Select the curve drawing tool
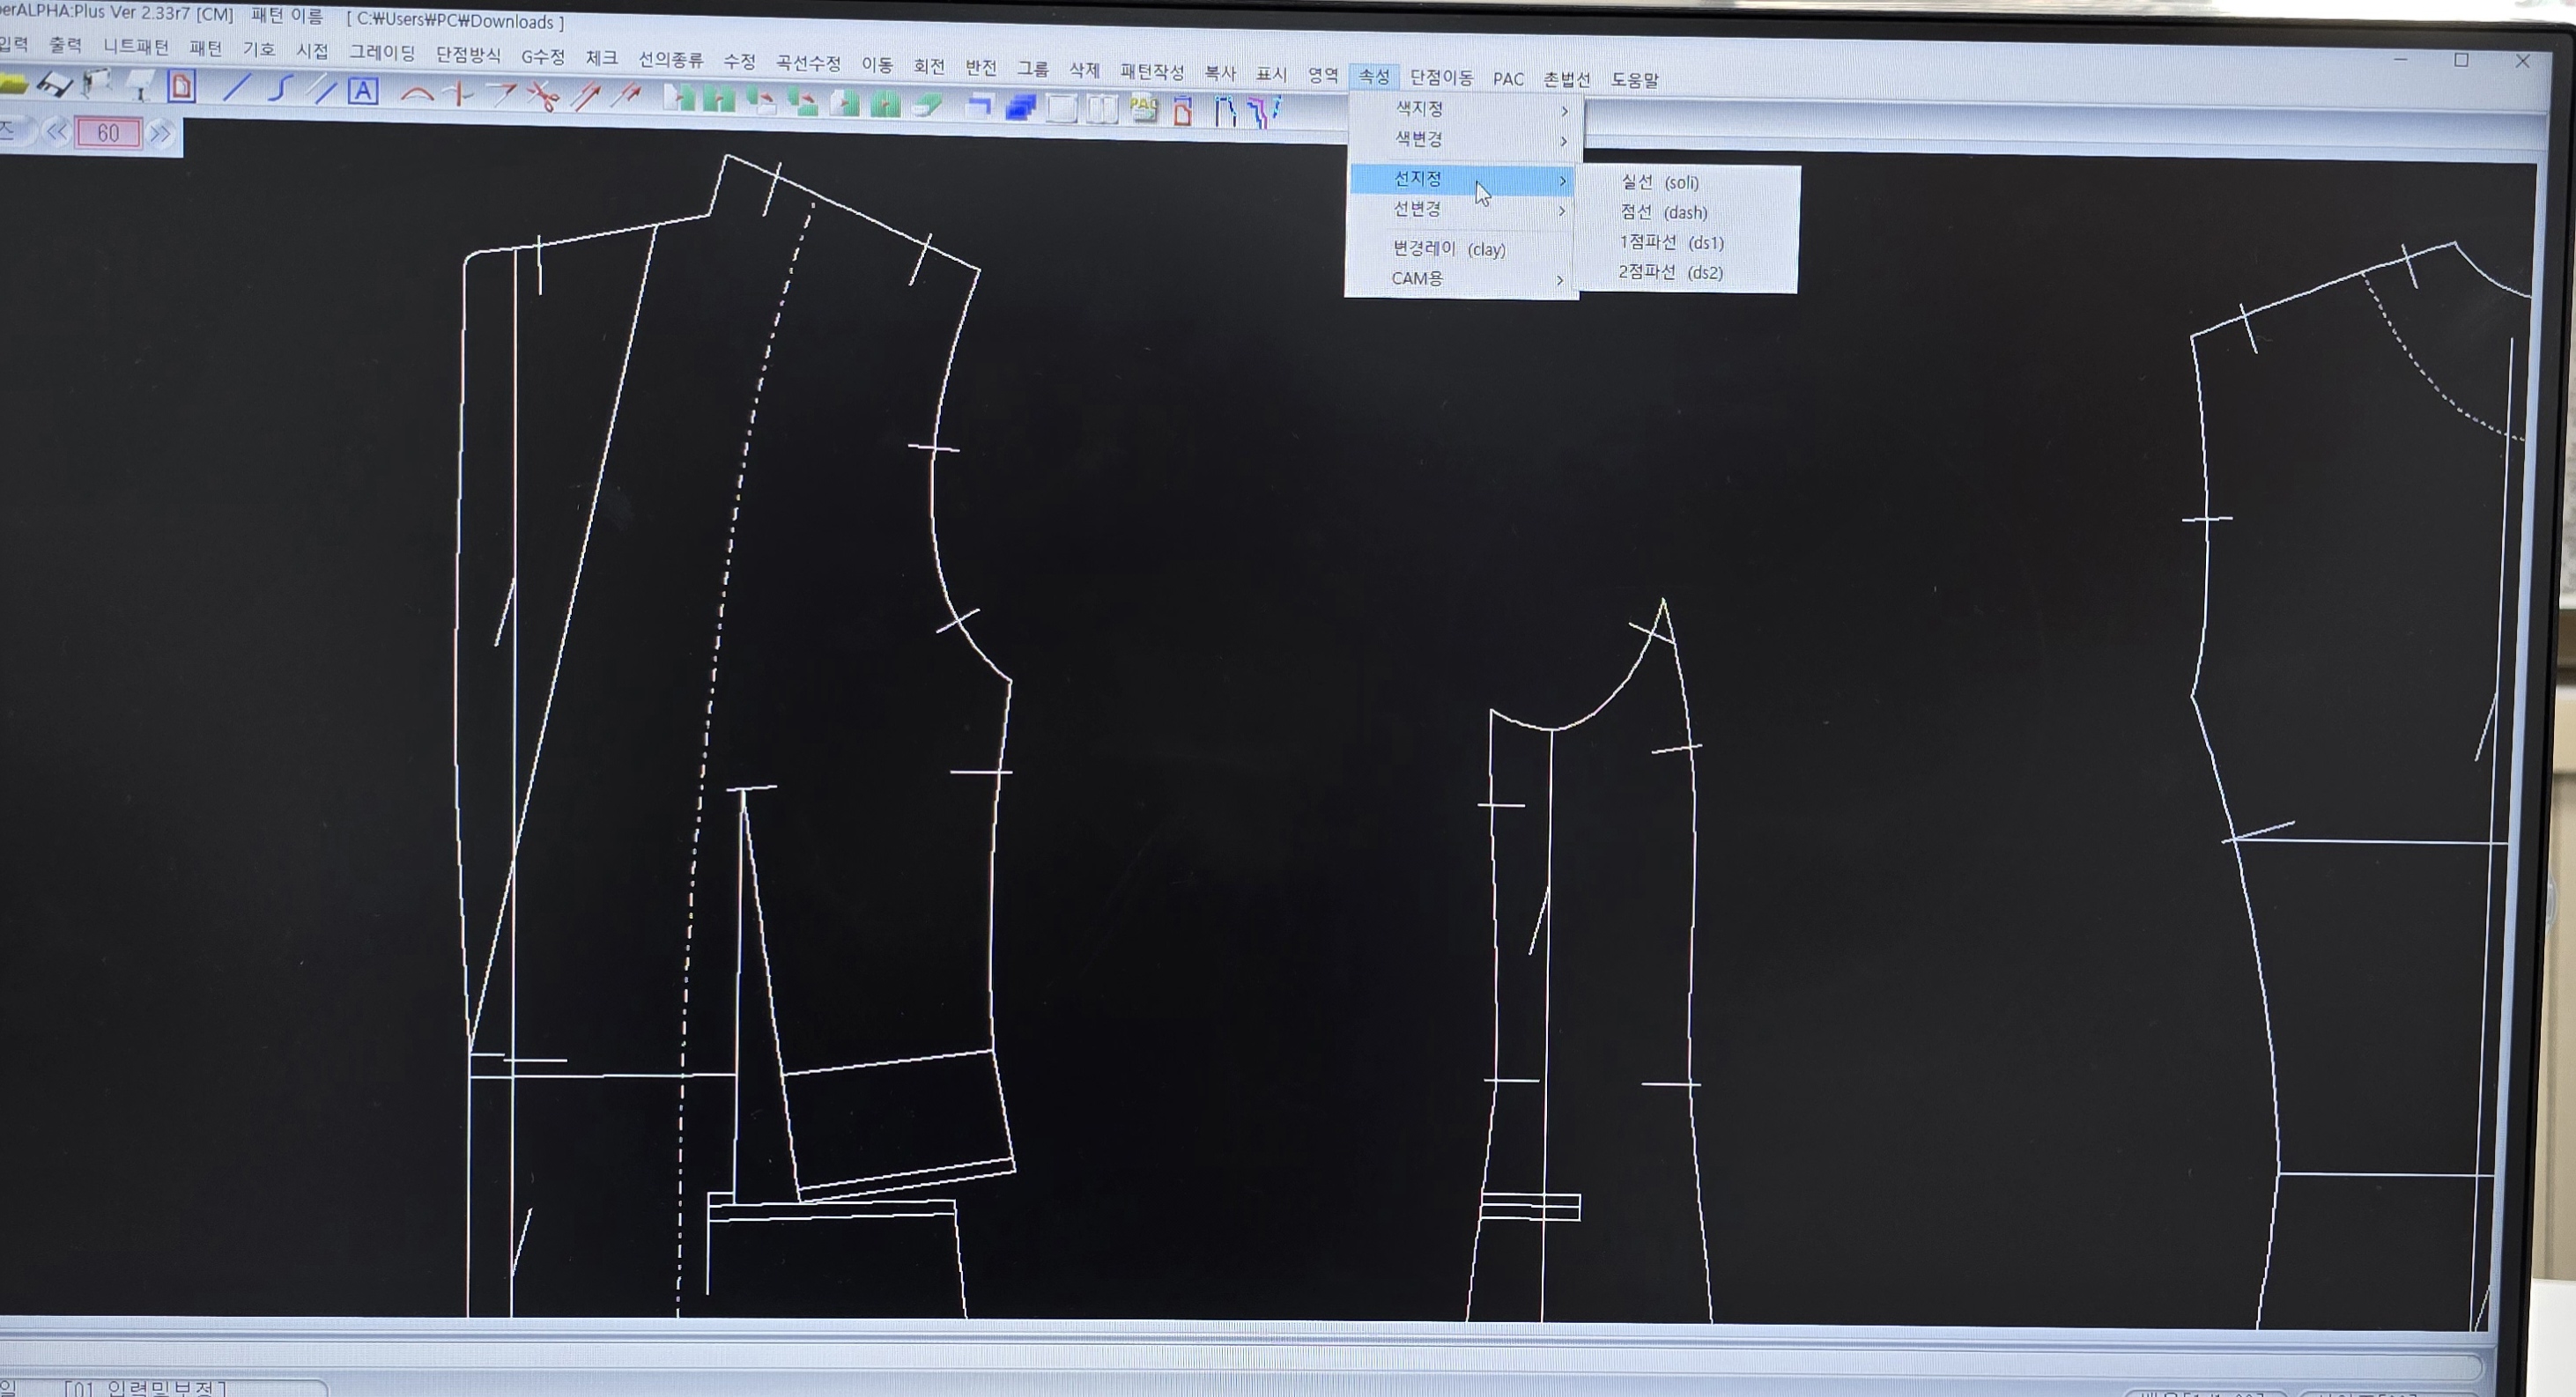 pyautogui.click(x=280, y=89)
